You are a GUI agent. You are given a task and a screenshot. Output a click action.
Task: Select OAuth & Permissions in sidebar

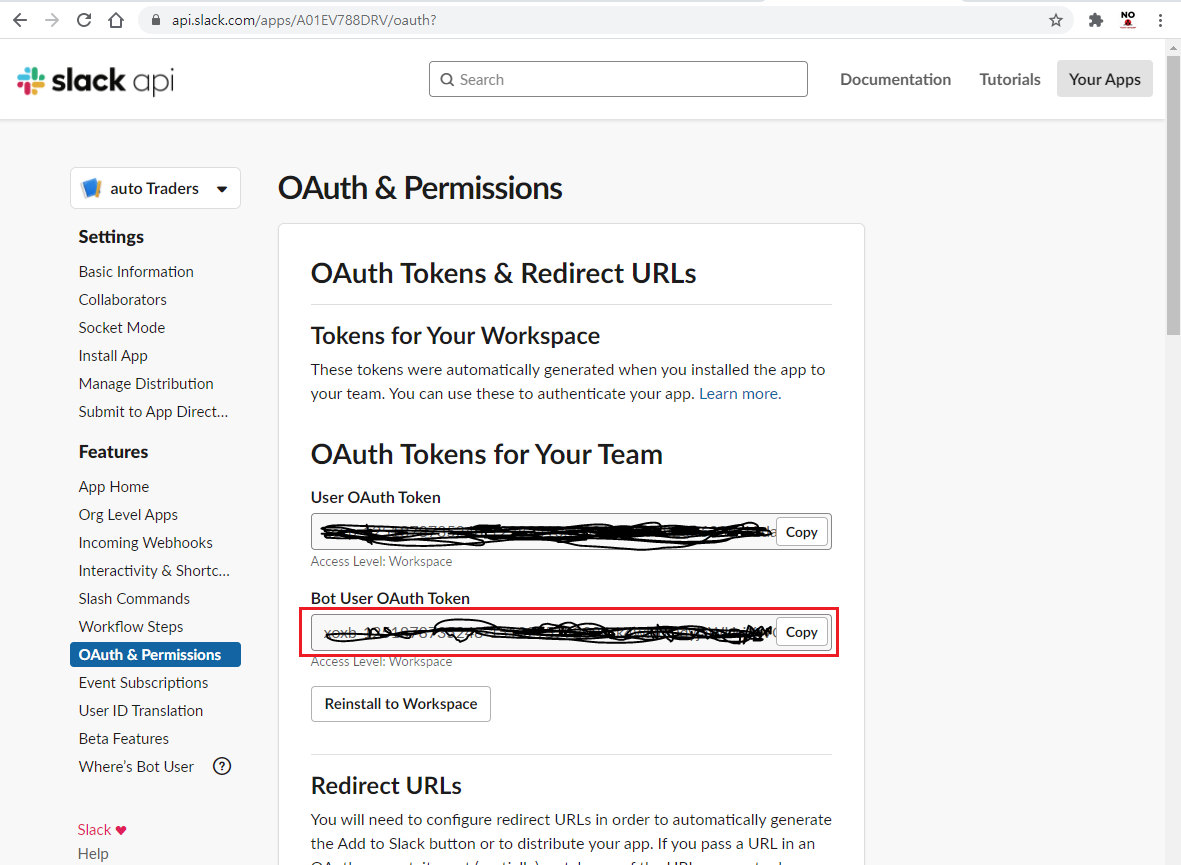coord(155,654)
